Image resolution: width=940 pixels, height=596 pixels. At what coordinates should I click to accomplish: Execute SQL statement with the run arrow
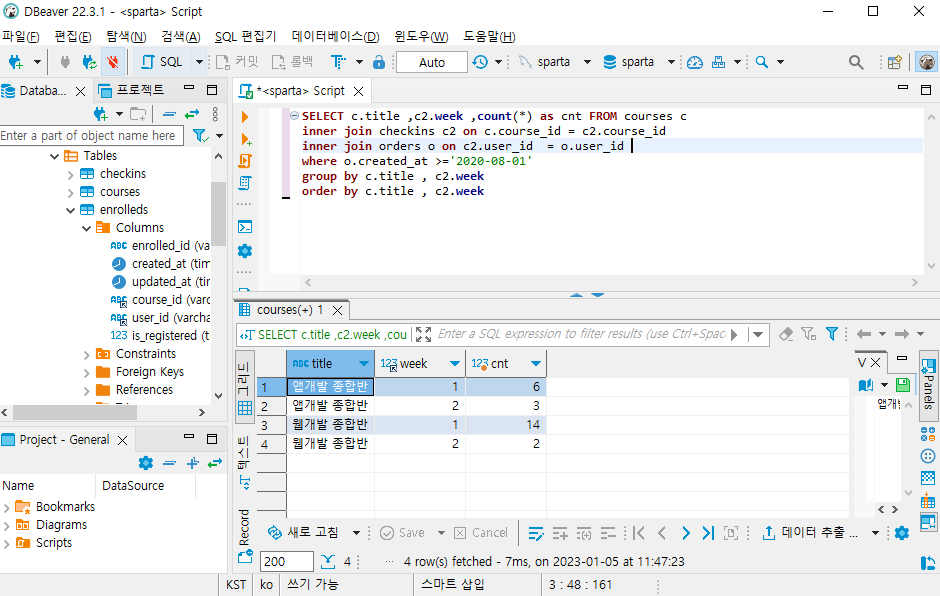click(245, 117)
